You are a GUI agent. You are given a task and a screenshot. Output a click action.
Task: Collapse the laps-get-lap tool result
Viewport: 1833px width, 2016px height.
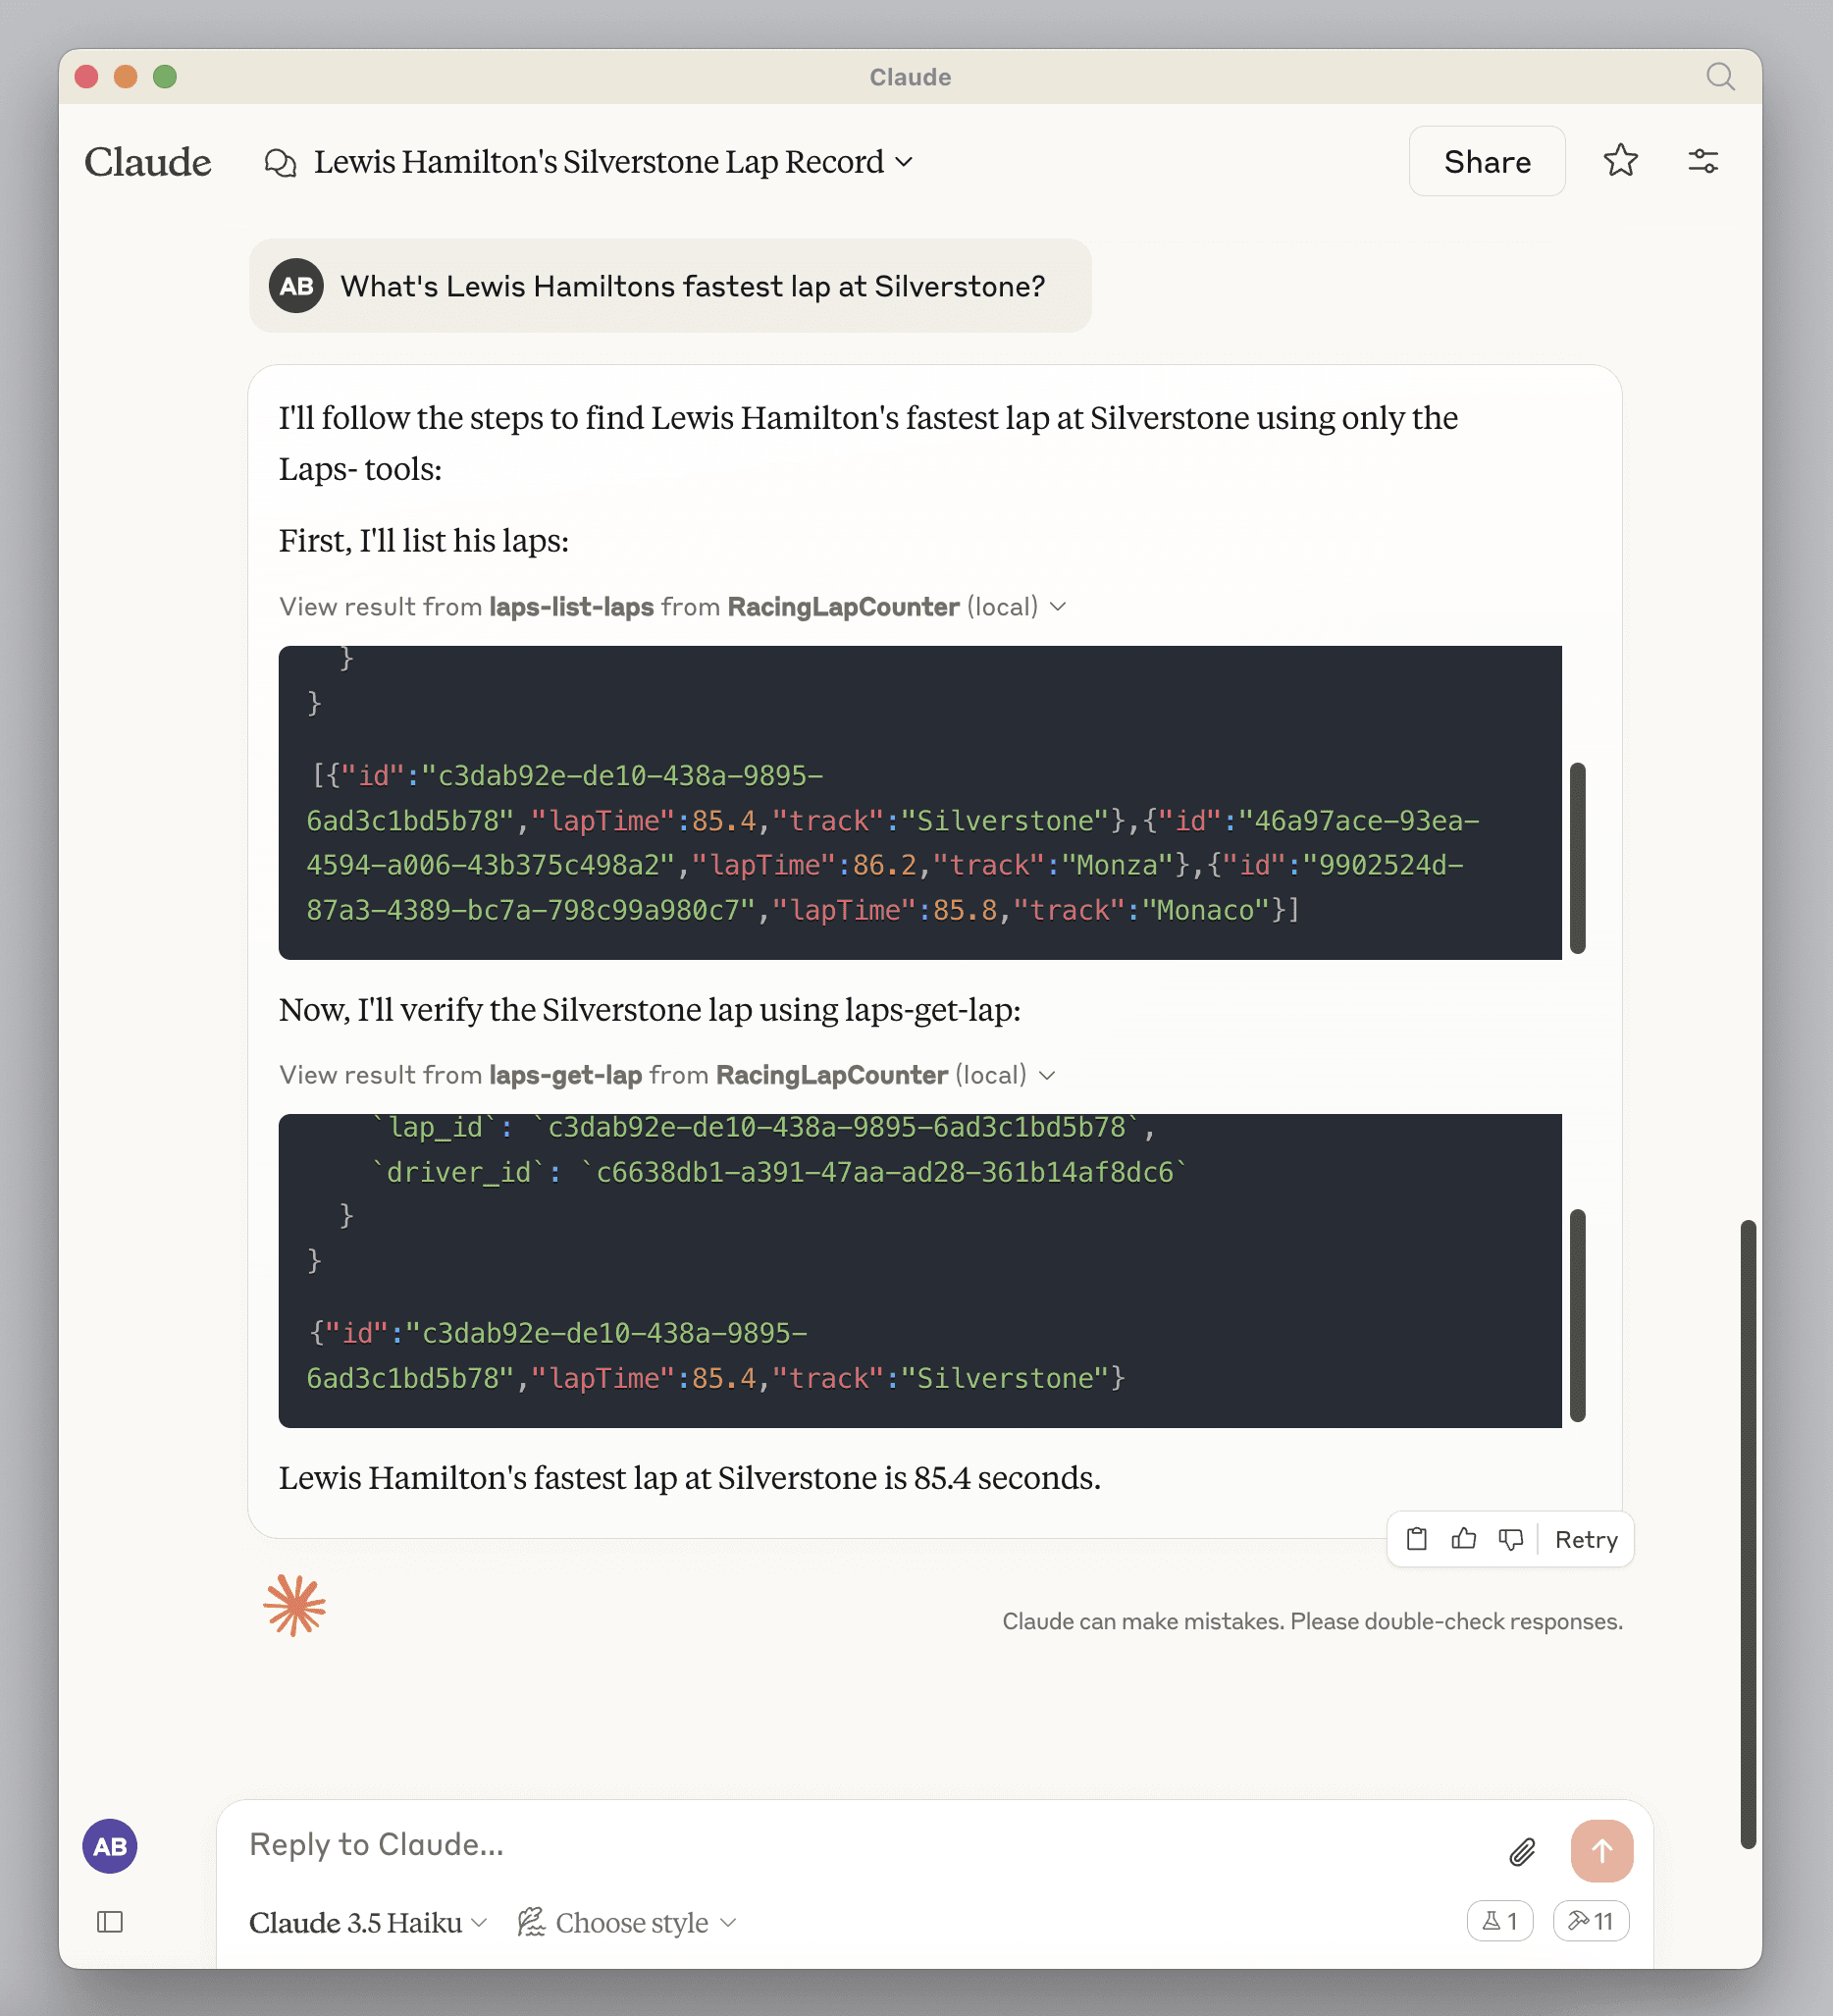[x=1047, y=1075]
